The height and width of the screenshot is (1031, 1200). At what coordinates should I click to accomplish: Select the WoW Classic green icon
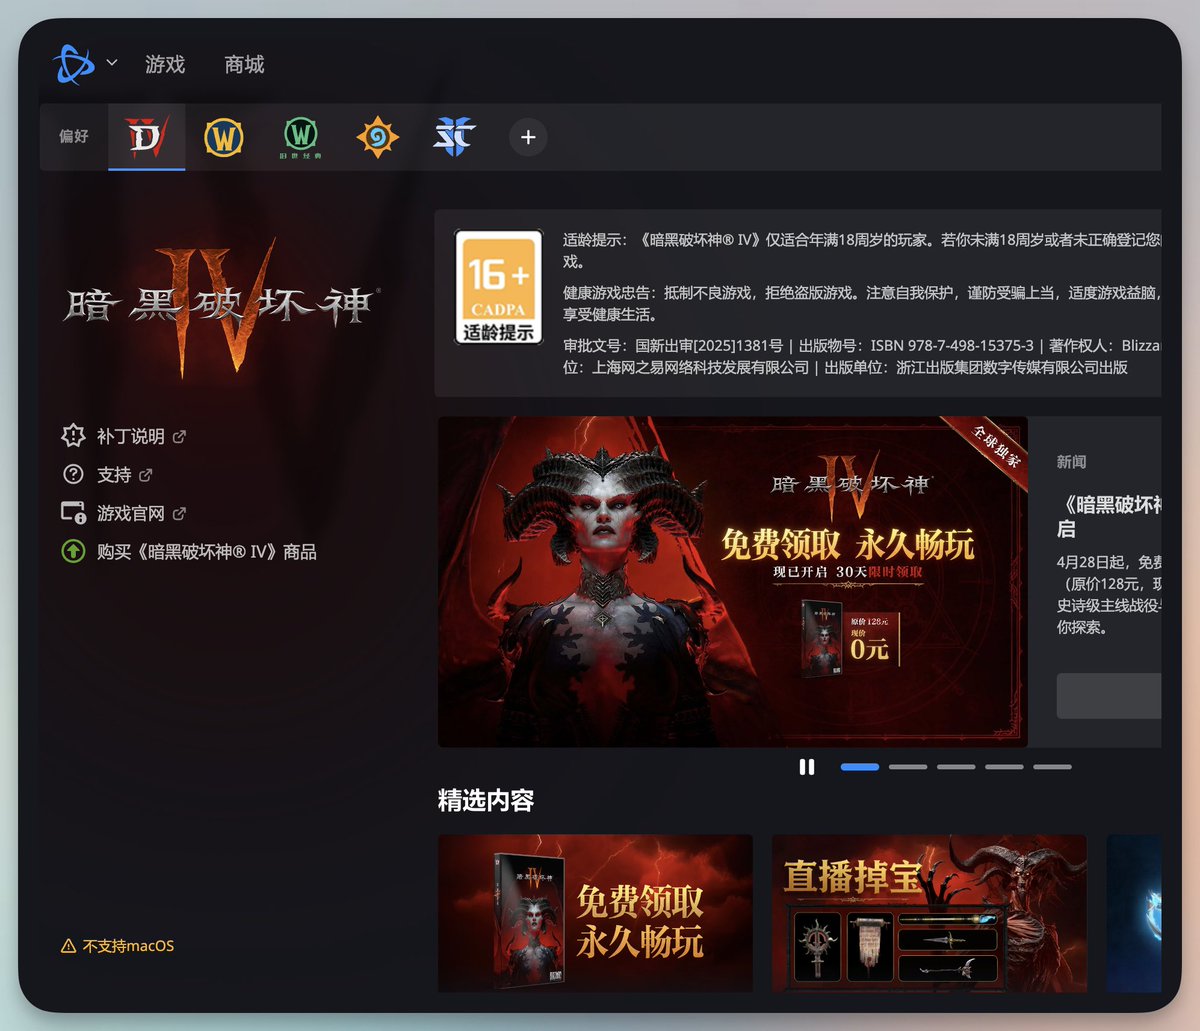tap(301, 137)
